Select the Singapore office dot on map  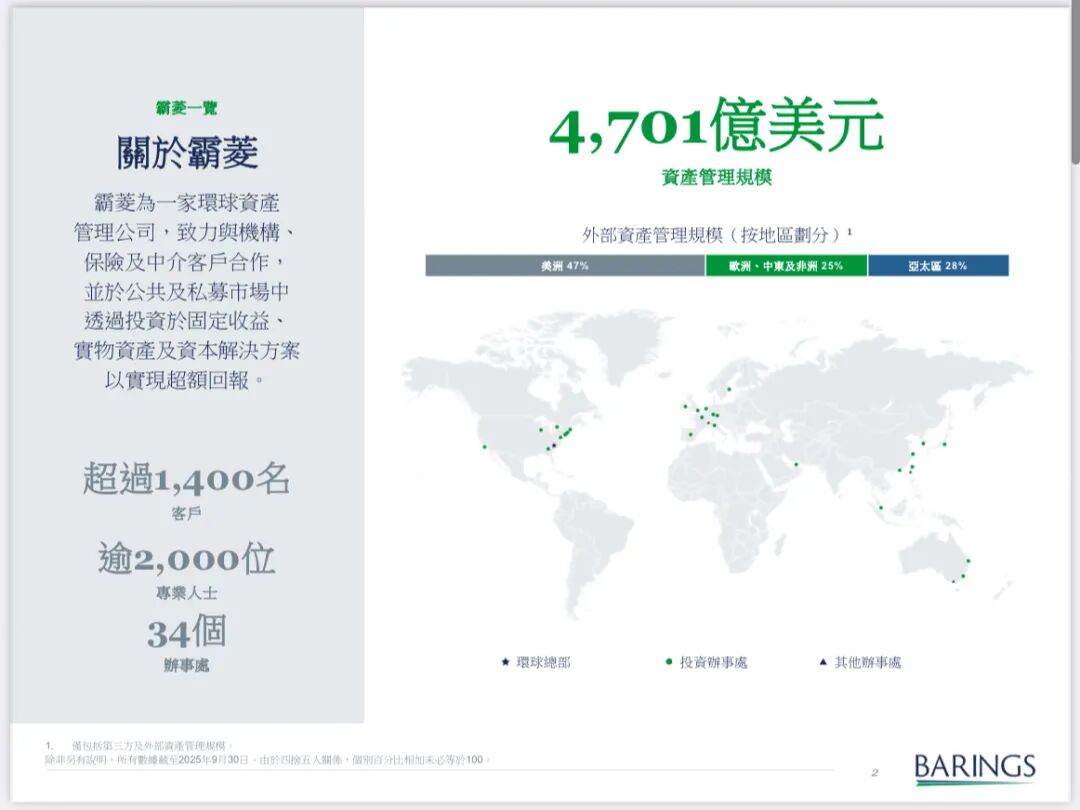tap(881, 508)
